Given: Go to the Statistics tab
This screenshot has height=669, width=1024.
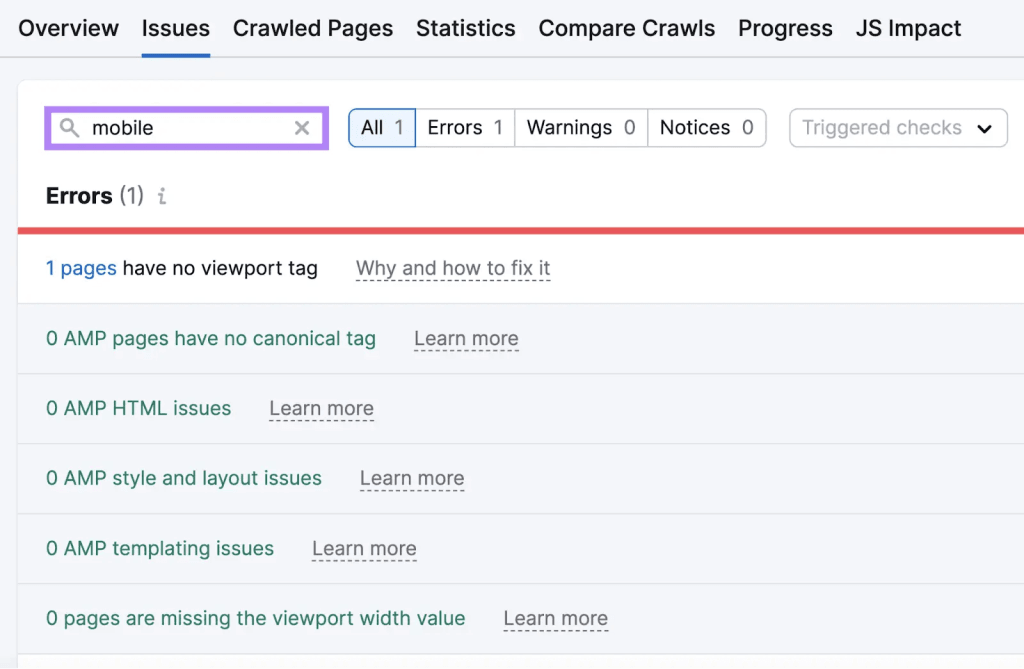Looking at the screenshot, I should click(466, 29).
